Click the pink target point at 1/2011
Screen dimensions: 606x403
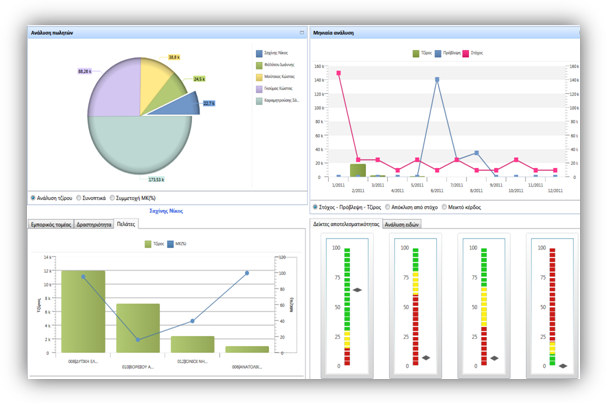[339, 73]
